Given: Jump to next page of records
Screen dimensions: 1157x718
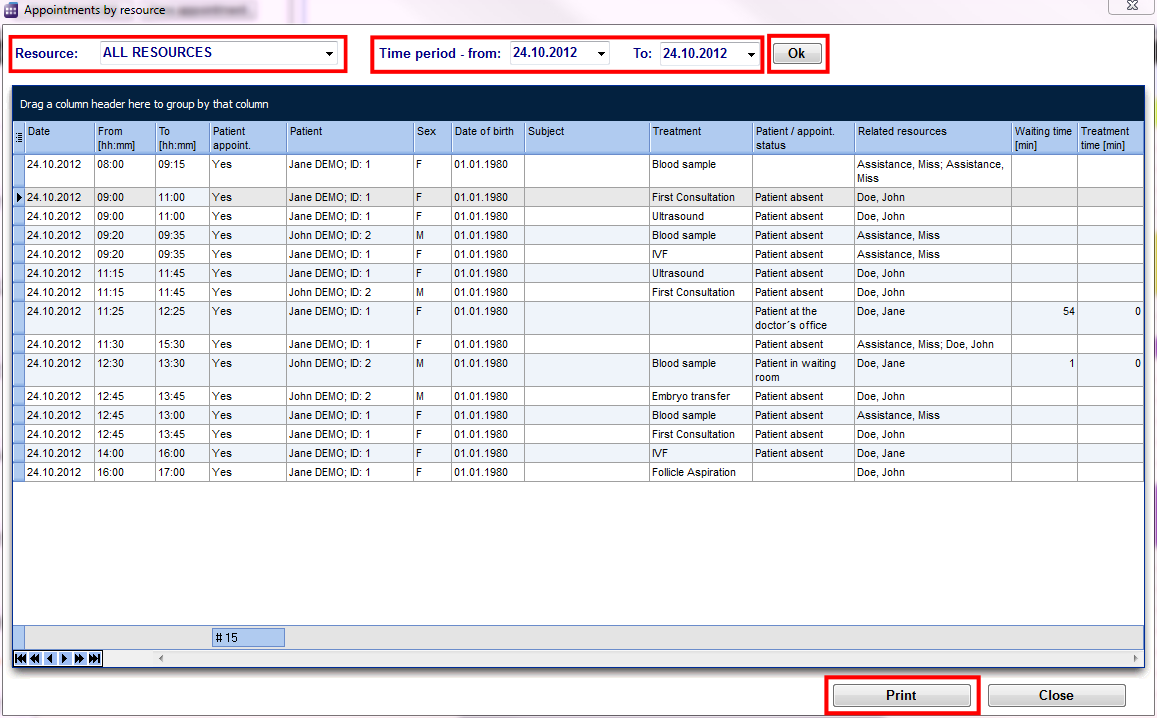Looking at the screenshot, I should pyautogui.click(x=79, y=658).
